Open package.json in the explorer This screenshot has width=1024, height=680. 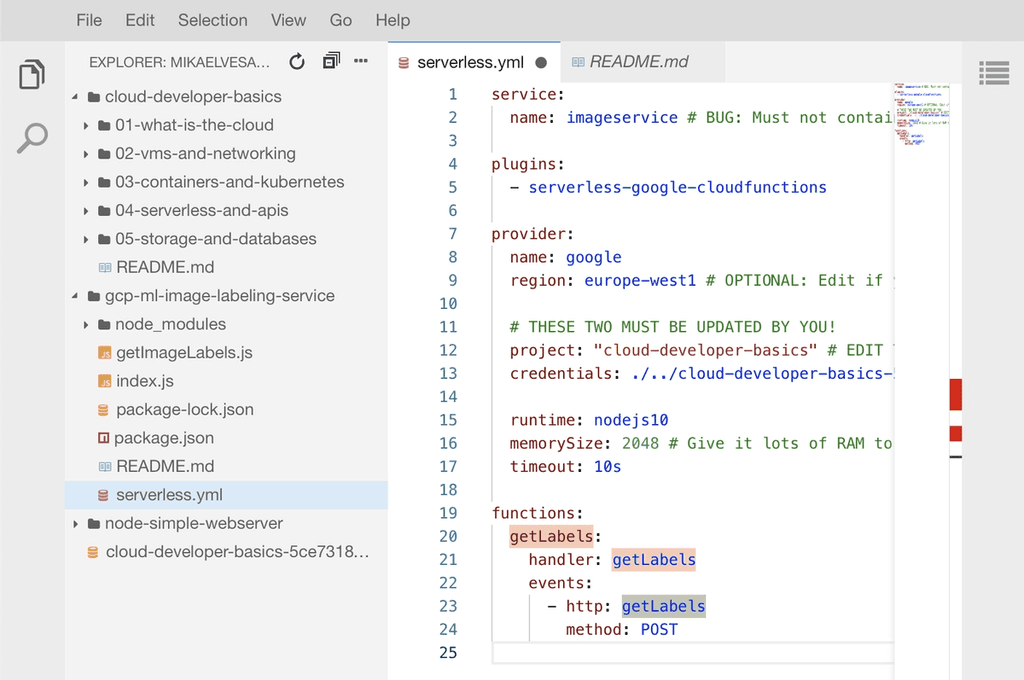163,438
